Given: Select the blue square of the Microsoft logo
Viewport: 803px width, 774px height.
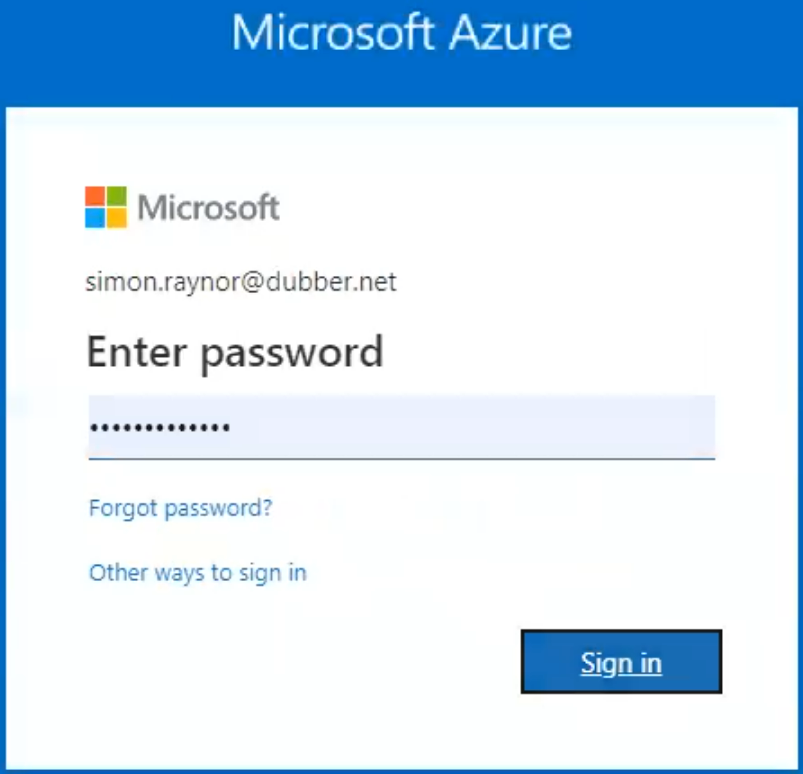Looking at the screenshot, I should click(93, 220).
